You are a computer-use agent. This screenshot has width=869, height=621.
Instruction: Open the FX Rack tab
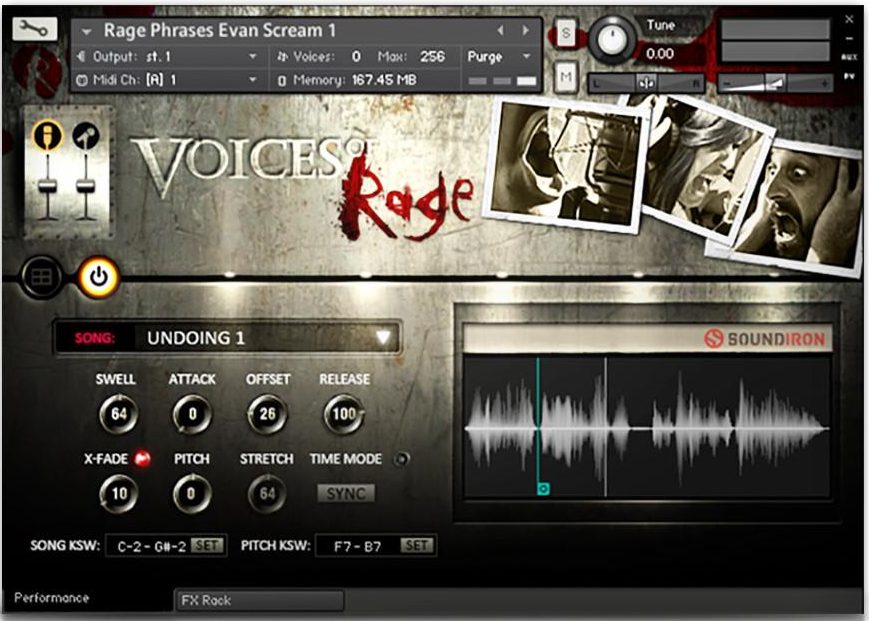coord(259,600)
